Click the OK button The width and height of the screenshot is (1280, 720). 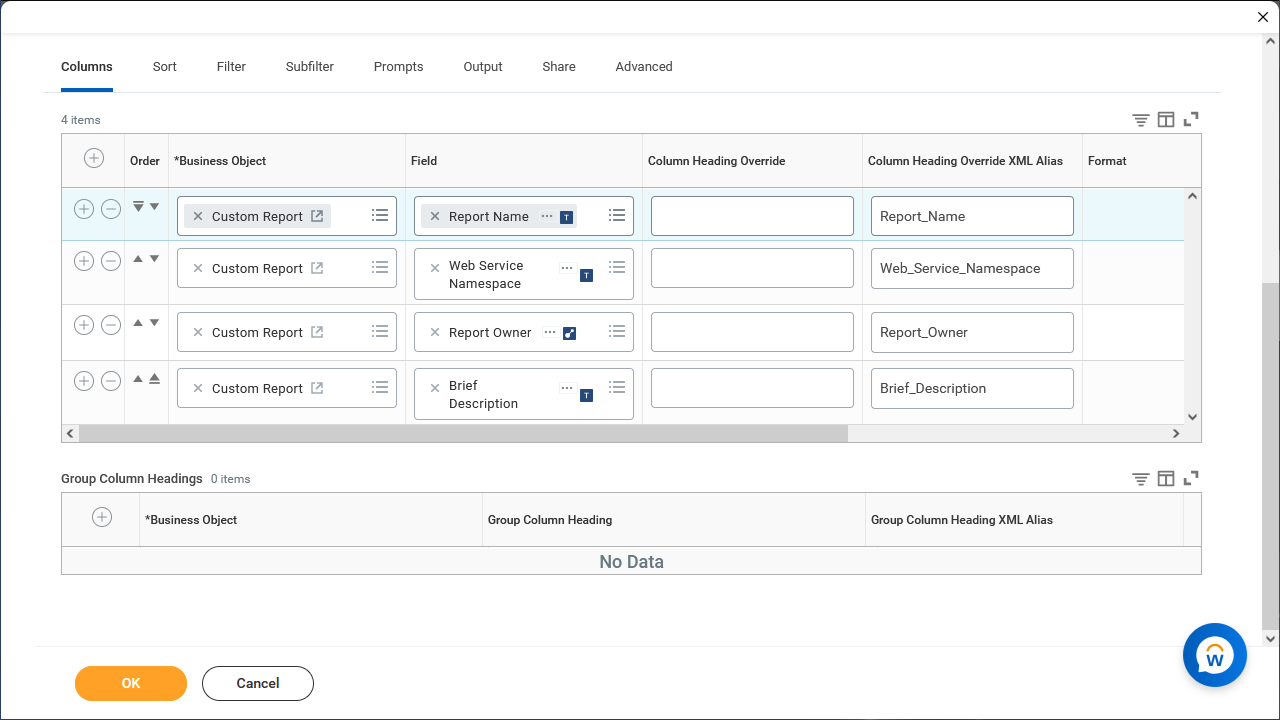coord(130,683)
